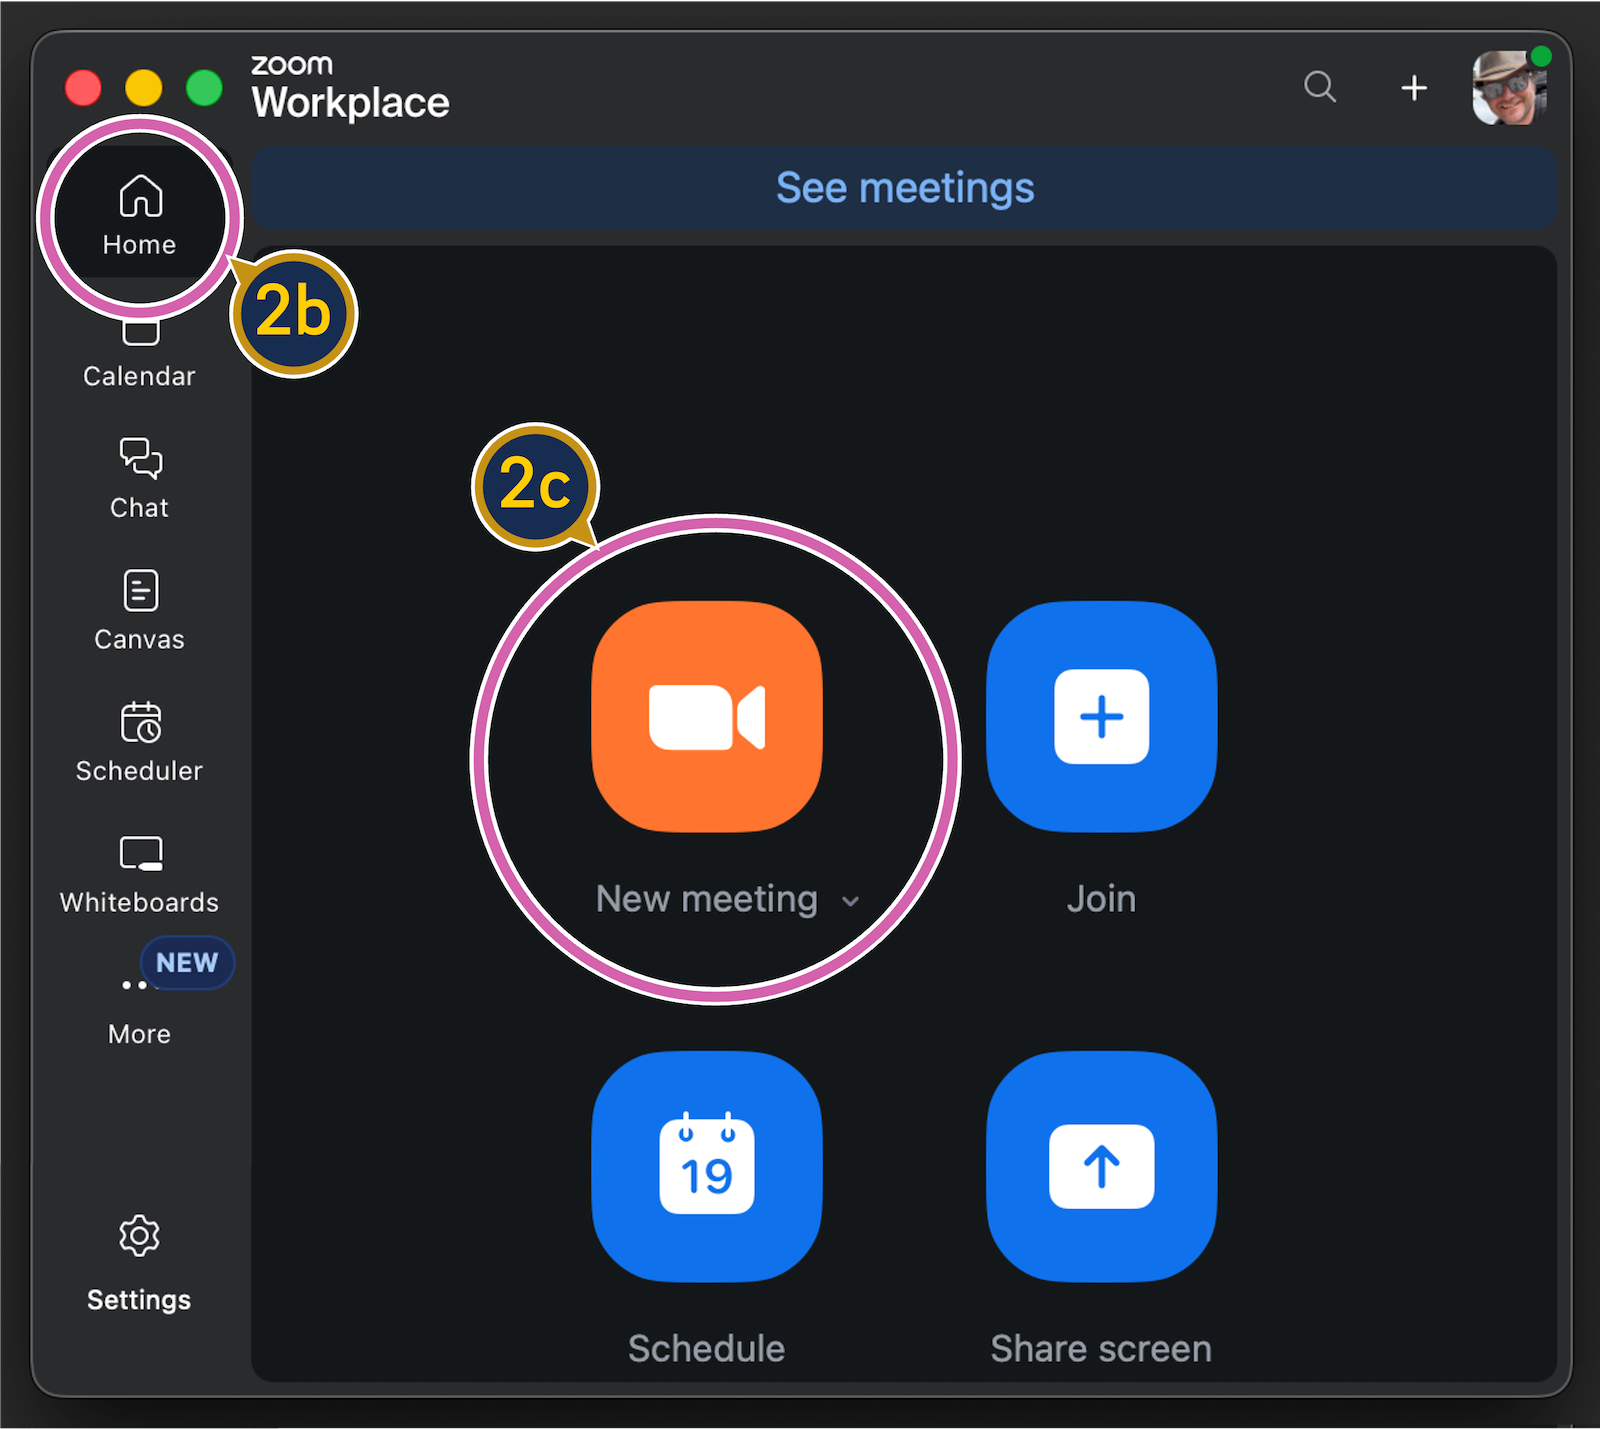Open Chat from the sidebar

pos(140,479)
